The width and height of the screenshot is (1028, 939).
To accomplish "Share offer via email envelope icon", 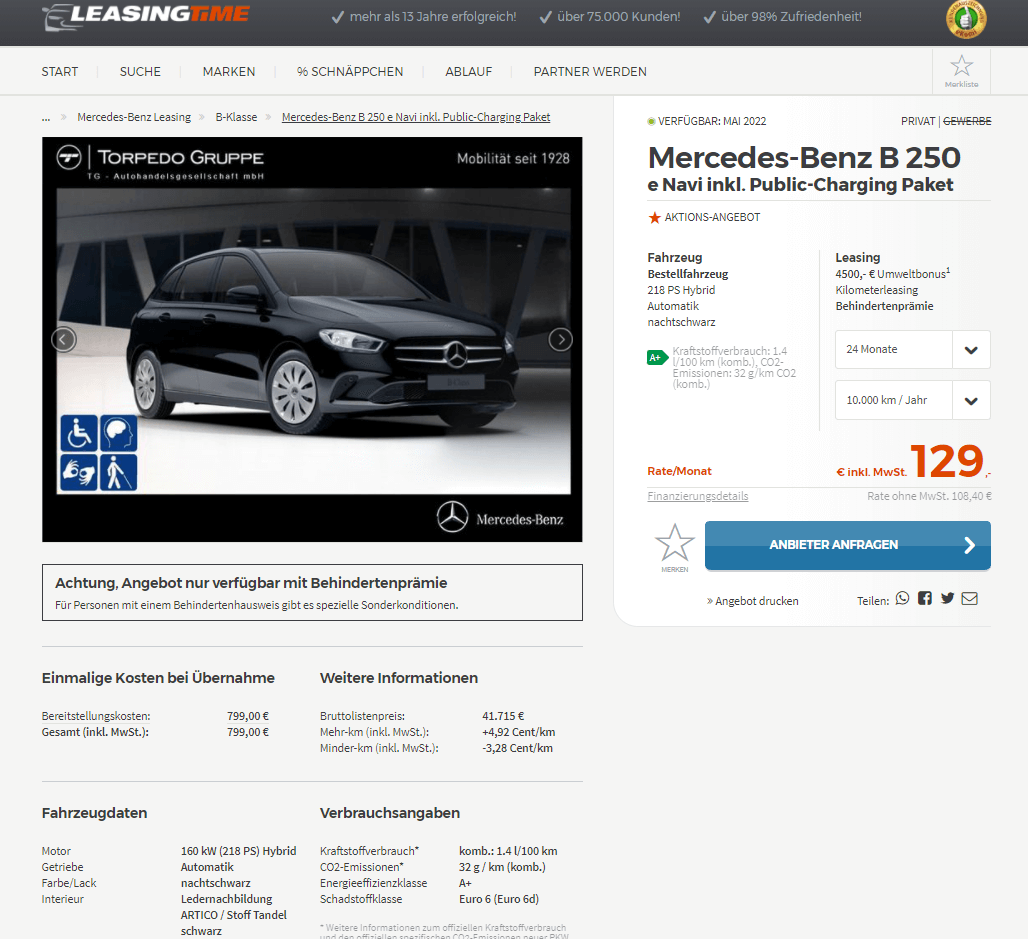I will click(x=970, y=598).
